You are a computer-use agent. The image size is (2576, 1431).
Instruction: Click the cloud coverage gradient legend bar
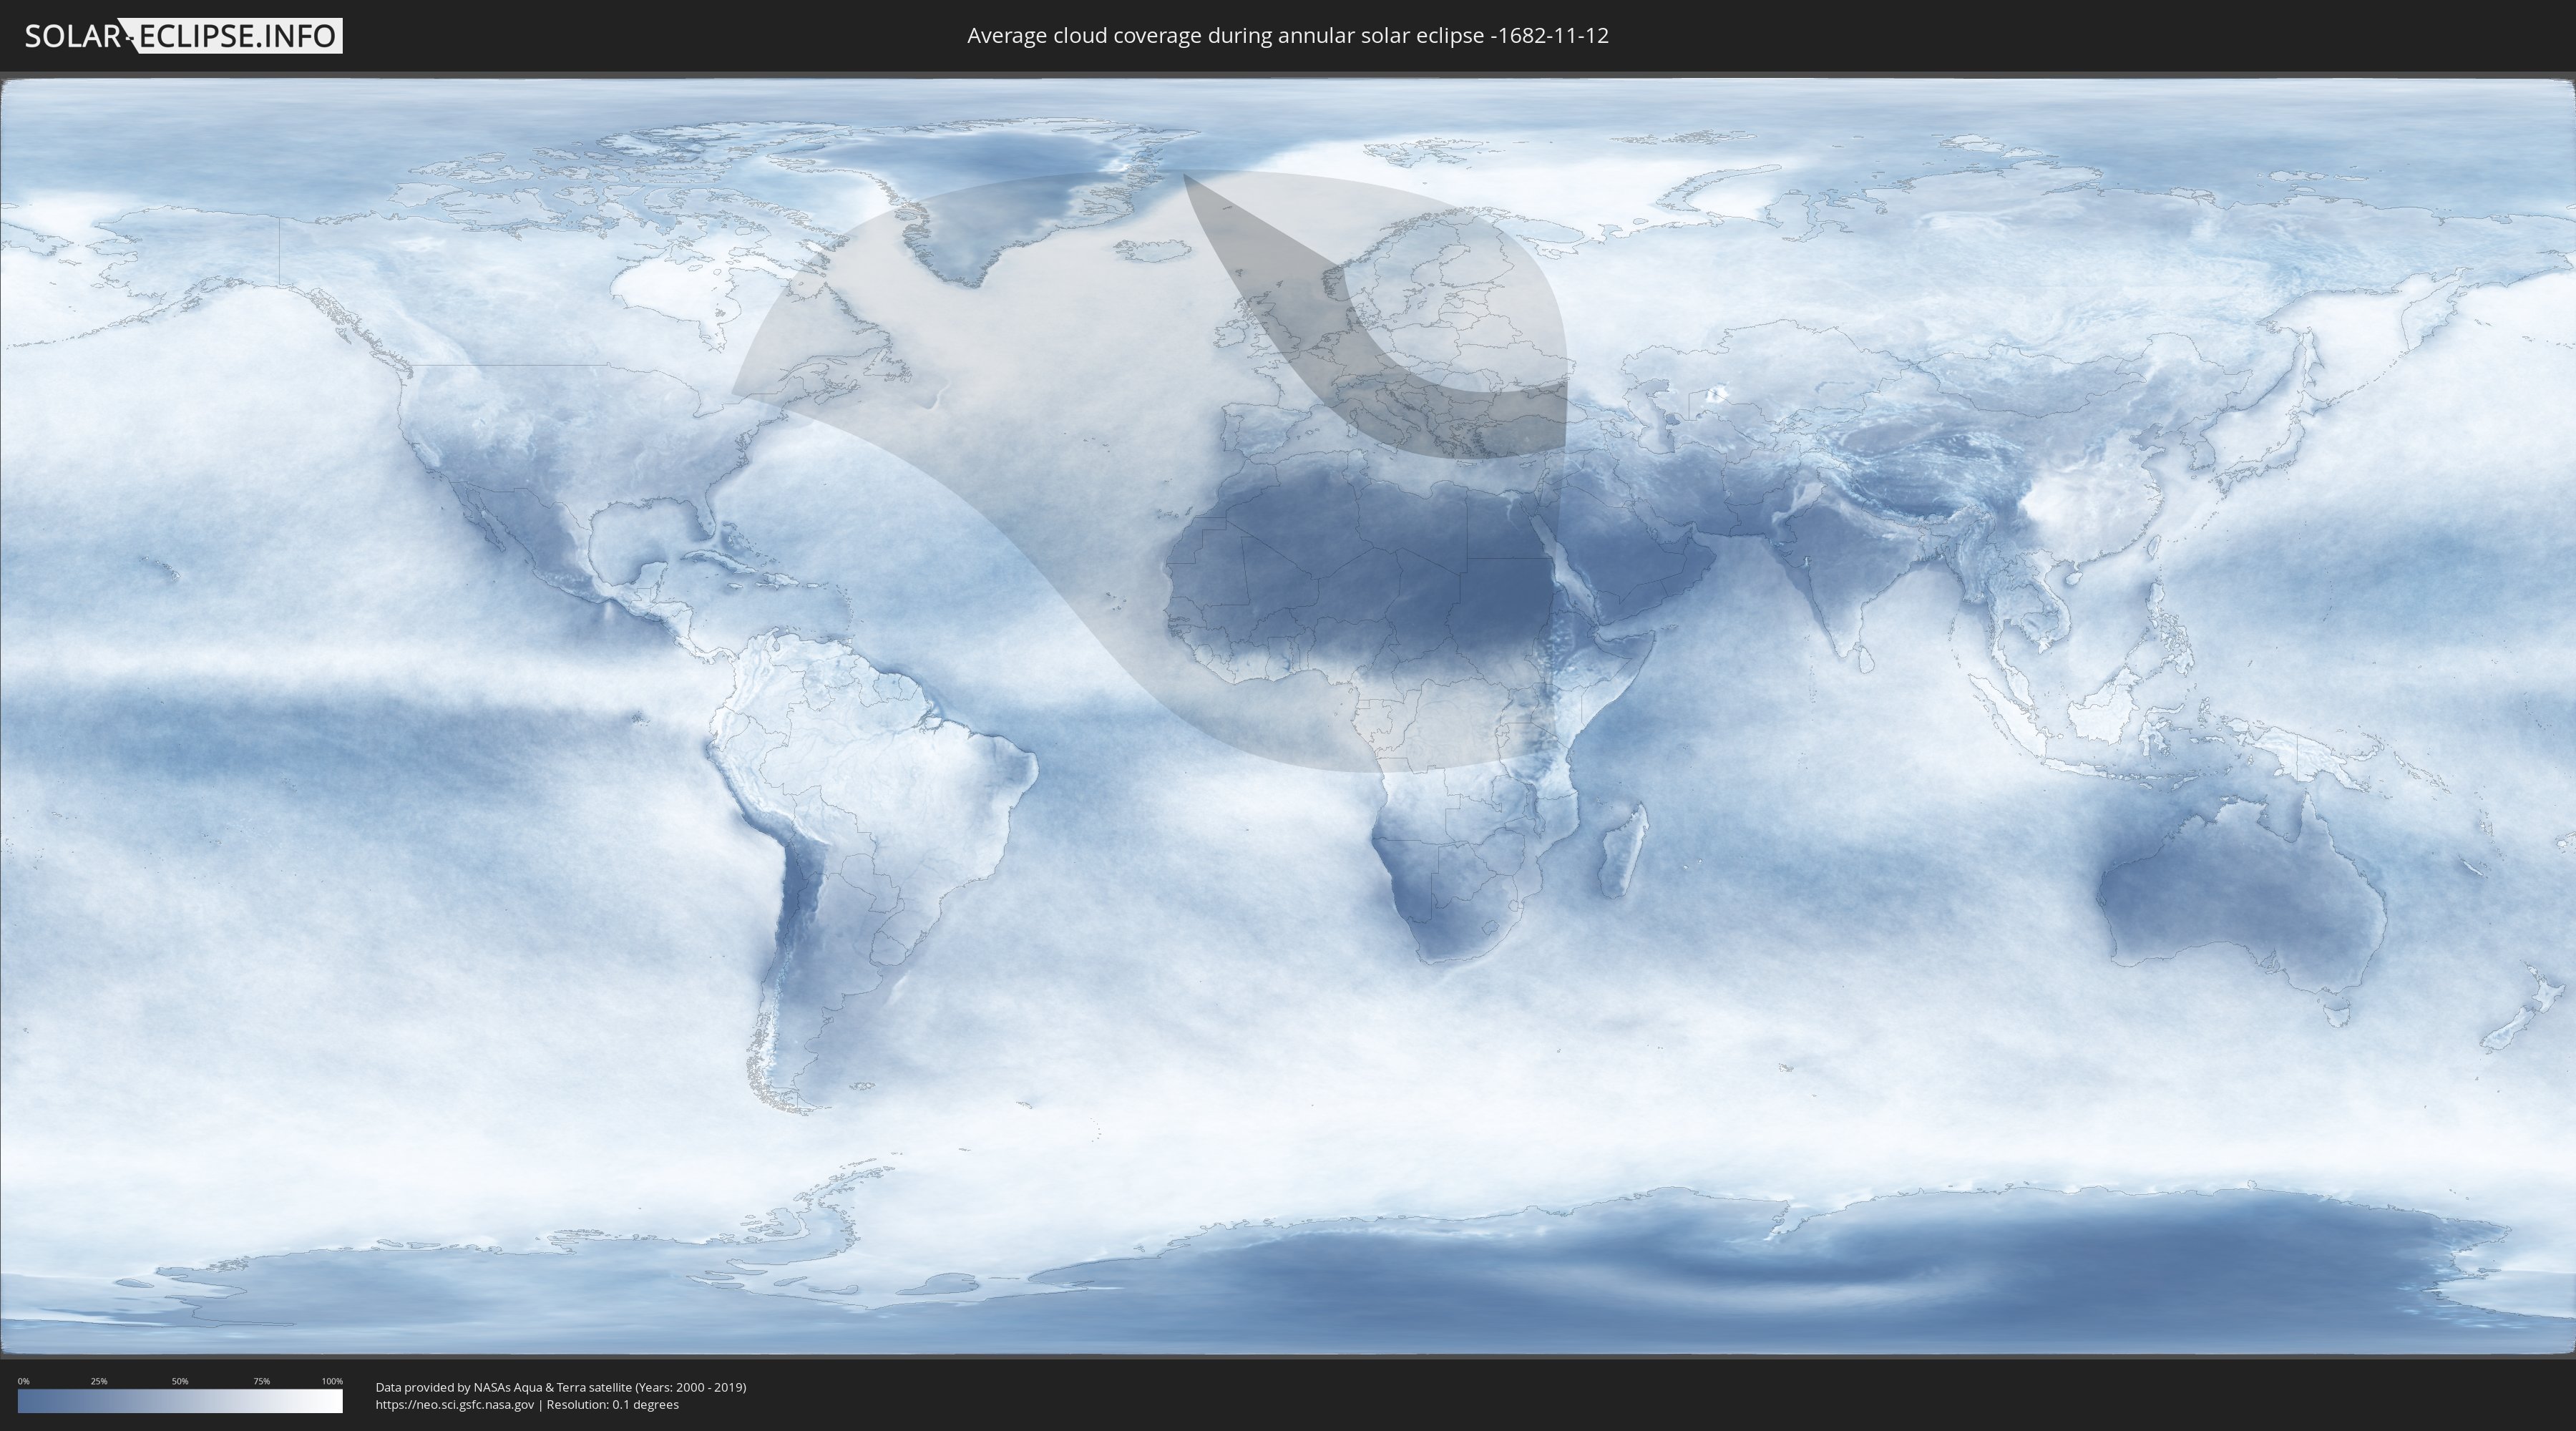click(x=180, y=1401)
